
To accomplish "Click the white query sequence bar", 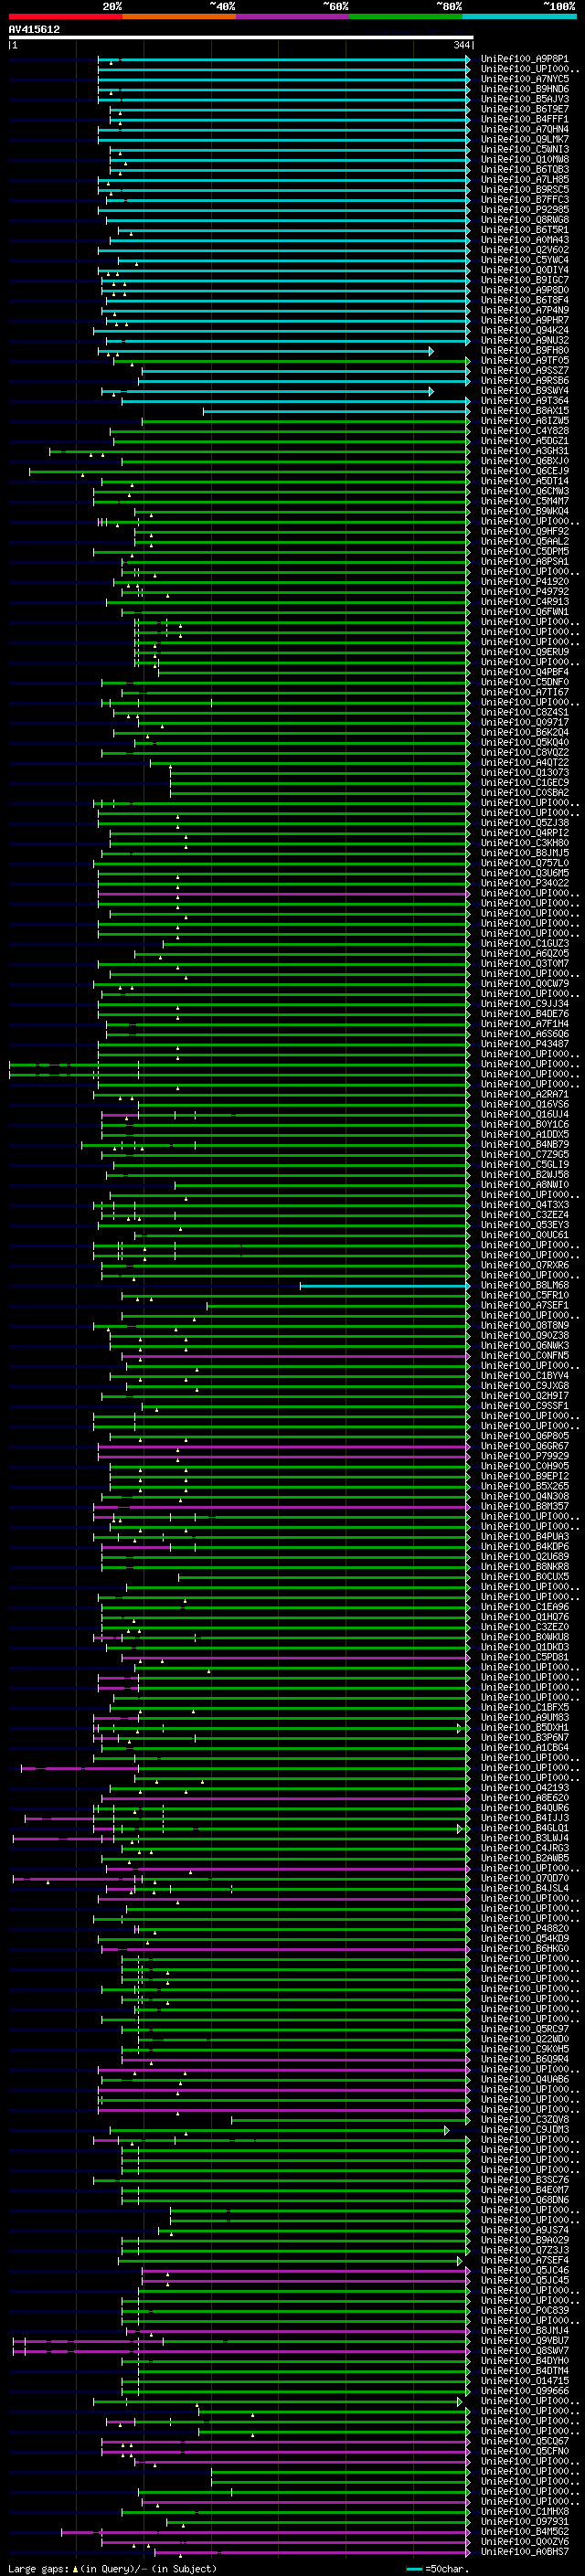I will [240, 38].
